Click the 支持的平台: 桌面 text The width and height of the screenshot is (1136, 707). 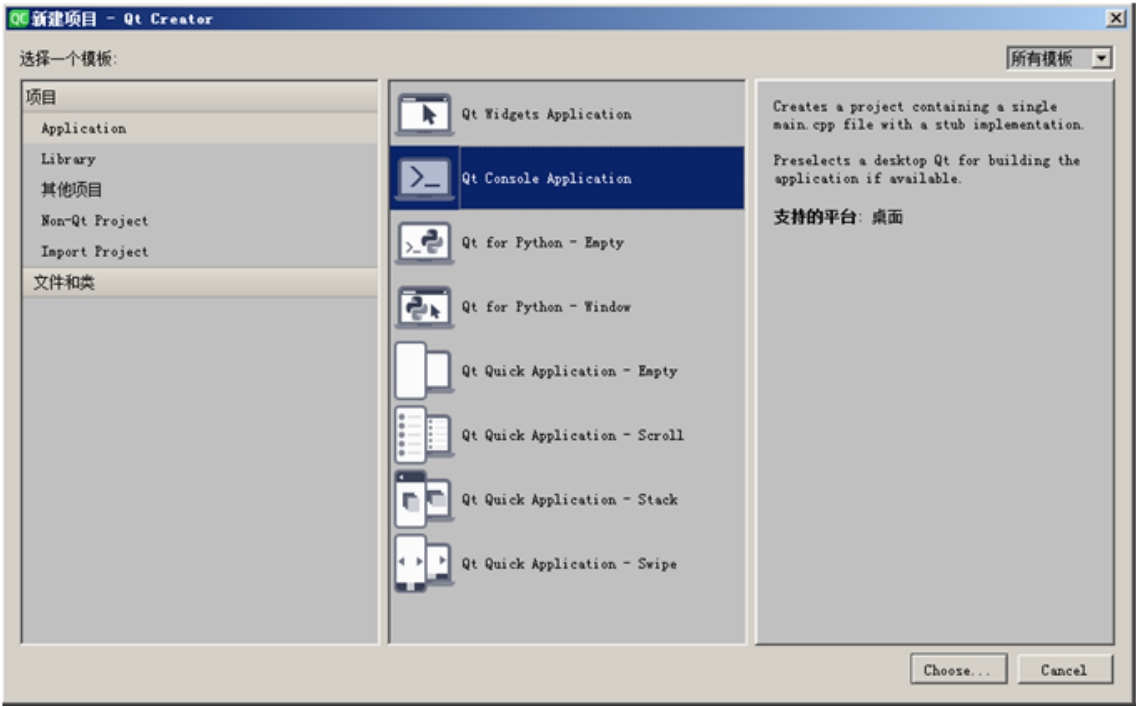click(x=838, y=217)
